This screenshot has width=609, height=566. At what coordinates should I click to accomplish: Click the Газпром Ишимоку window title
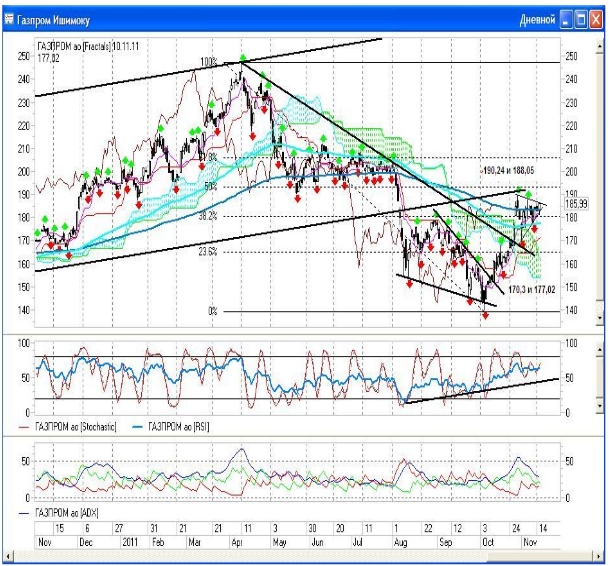[x=53, y=20]
